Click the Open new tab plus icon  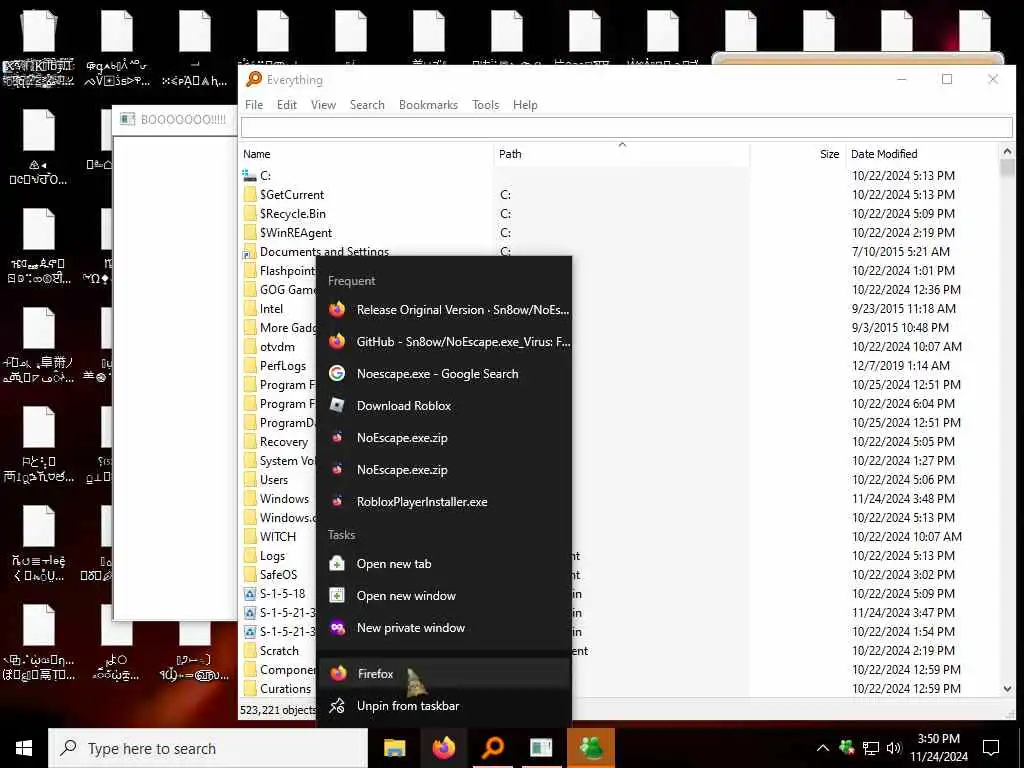click(337, 564)
